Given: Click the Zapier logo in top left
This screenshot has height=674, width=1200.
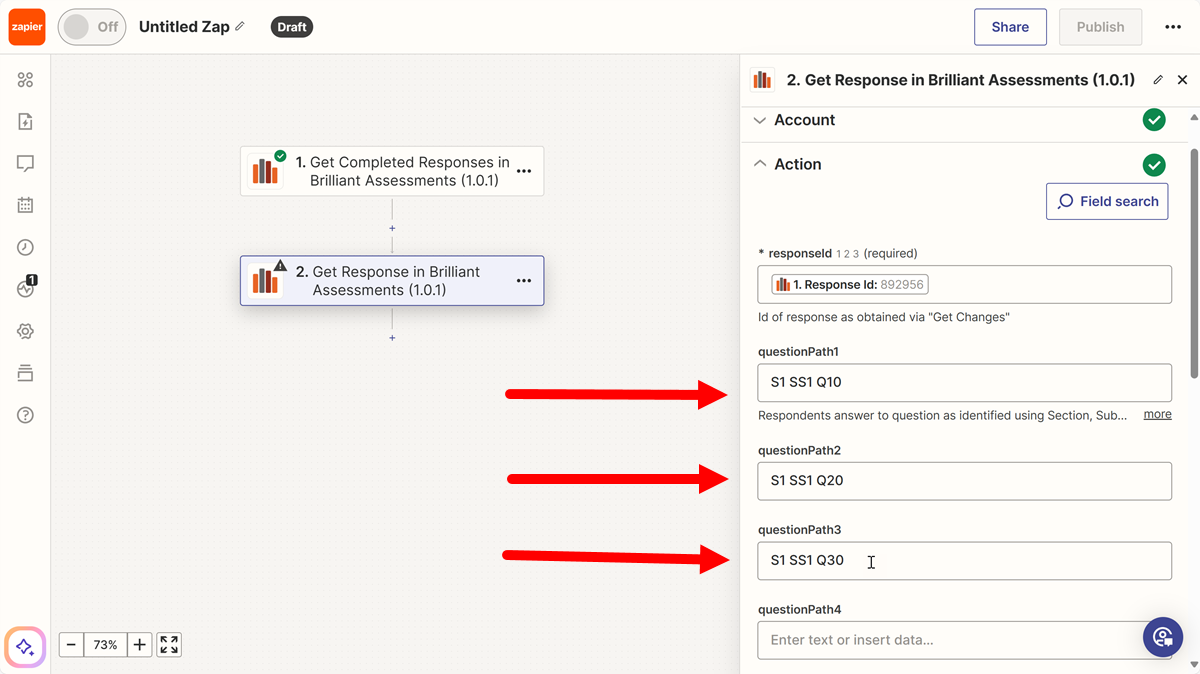Looking at the screenshot, I should [x=26, y=26].
